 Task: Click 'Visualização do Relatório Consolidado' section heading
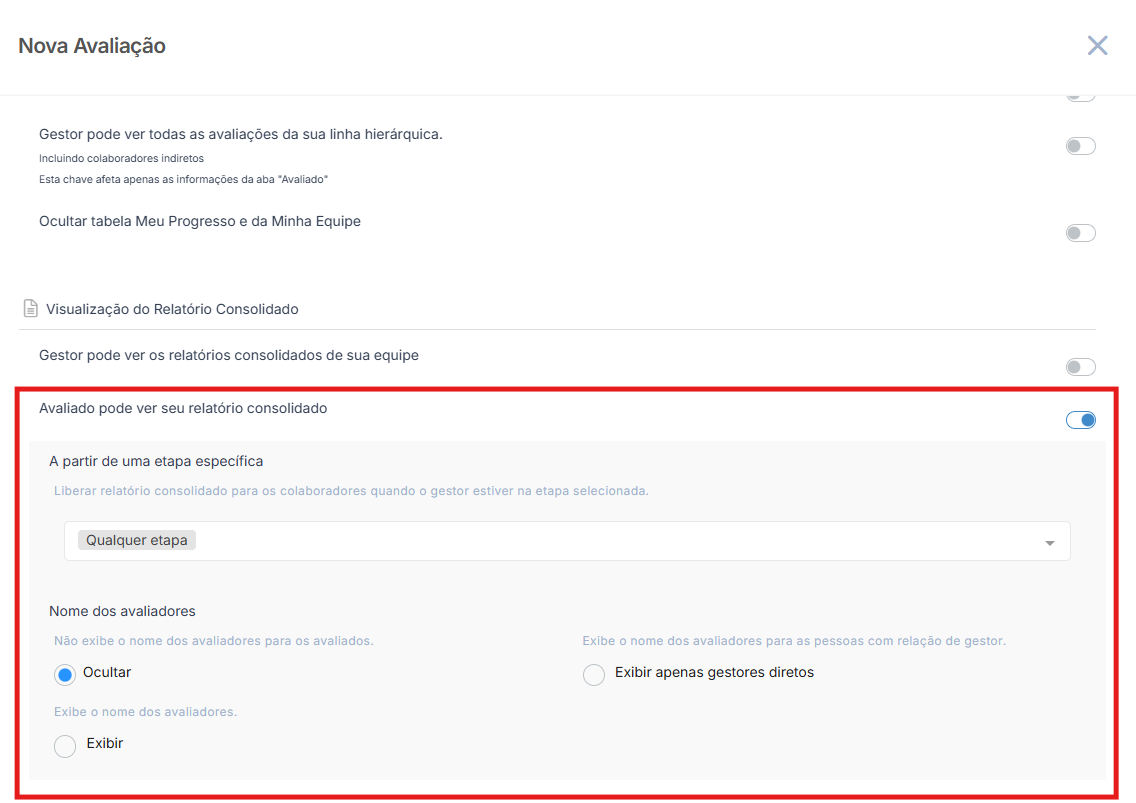pyautogui.click(x=172, y=309)
